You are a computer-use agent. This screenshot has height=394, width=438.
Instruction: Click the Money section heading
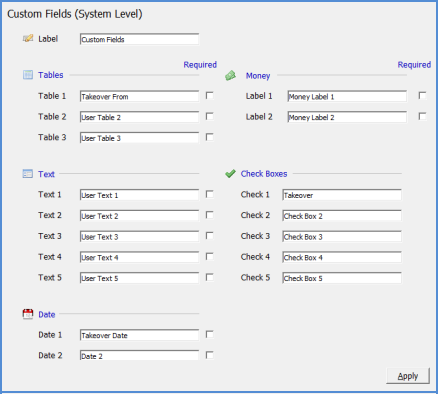(x=258, y=76)
